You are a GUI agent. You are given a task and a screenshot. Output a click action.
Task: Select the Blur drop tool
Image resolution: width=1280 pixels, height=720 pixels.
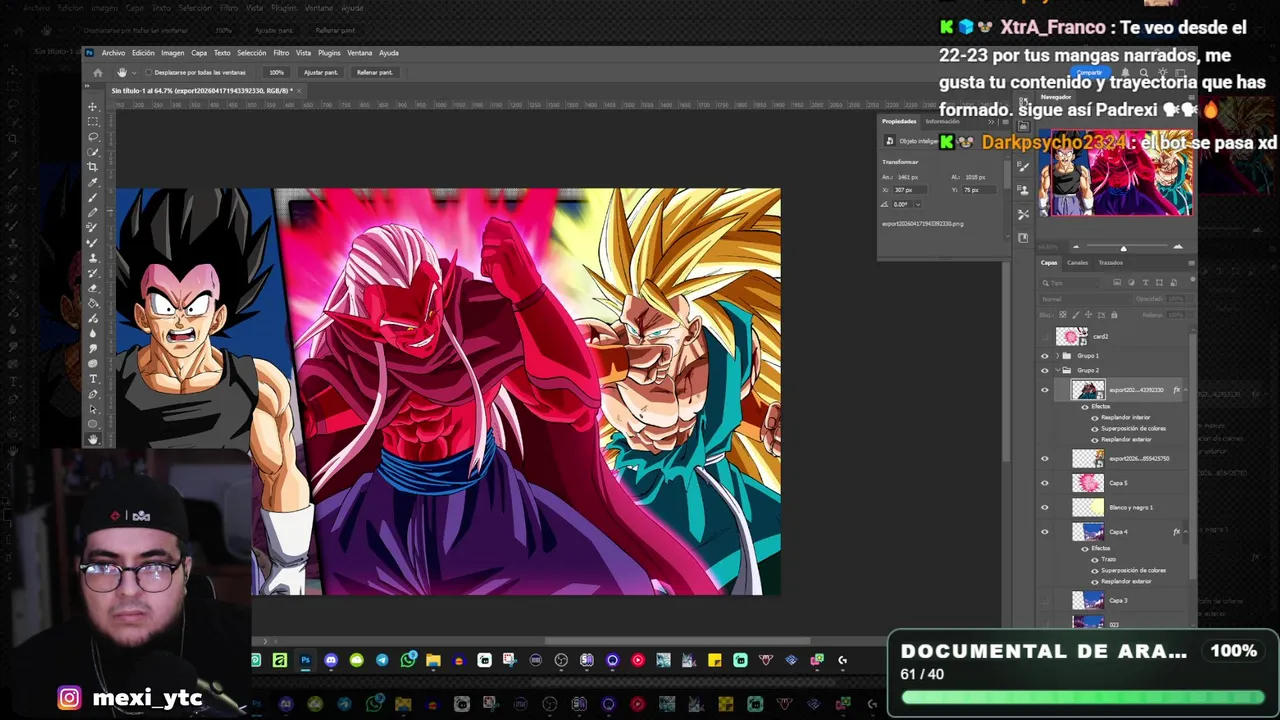pos(93,332)
